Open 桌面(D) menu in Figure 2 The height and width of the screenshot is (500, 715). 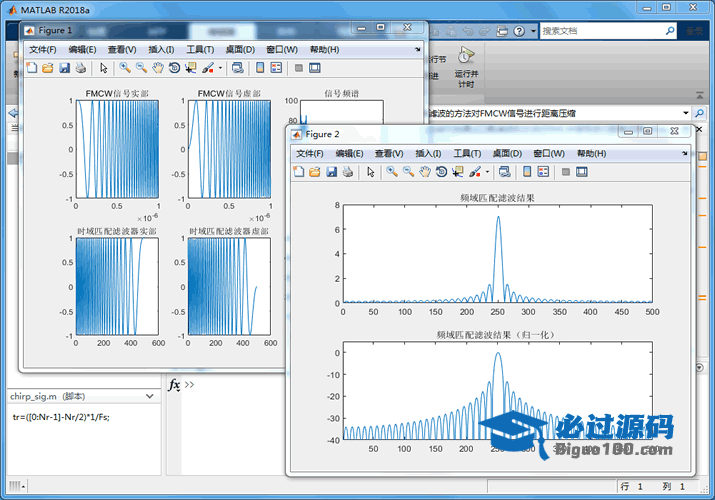click(x=508, y=154)
